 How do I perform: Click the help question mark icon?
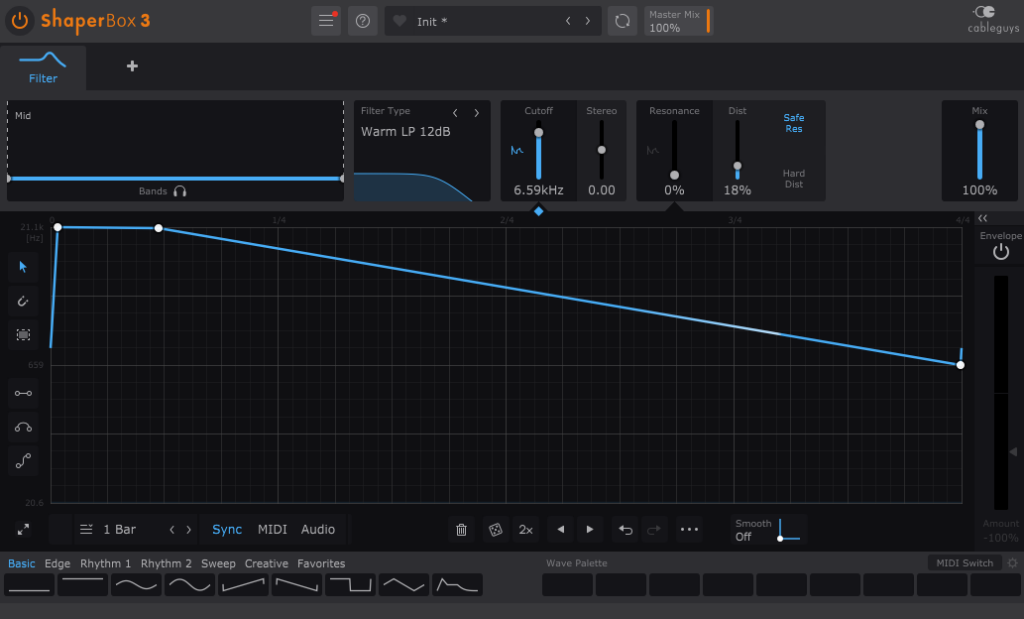click(x=362, y=21)
